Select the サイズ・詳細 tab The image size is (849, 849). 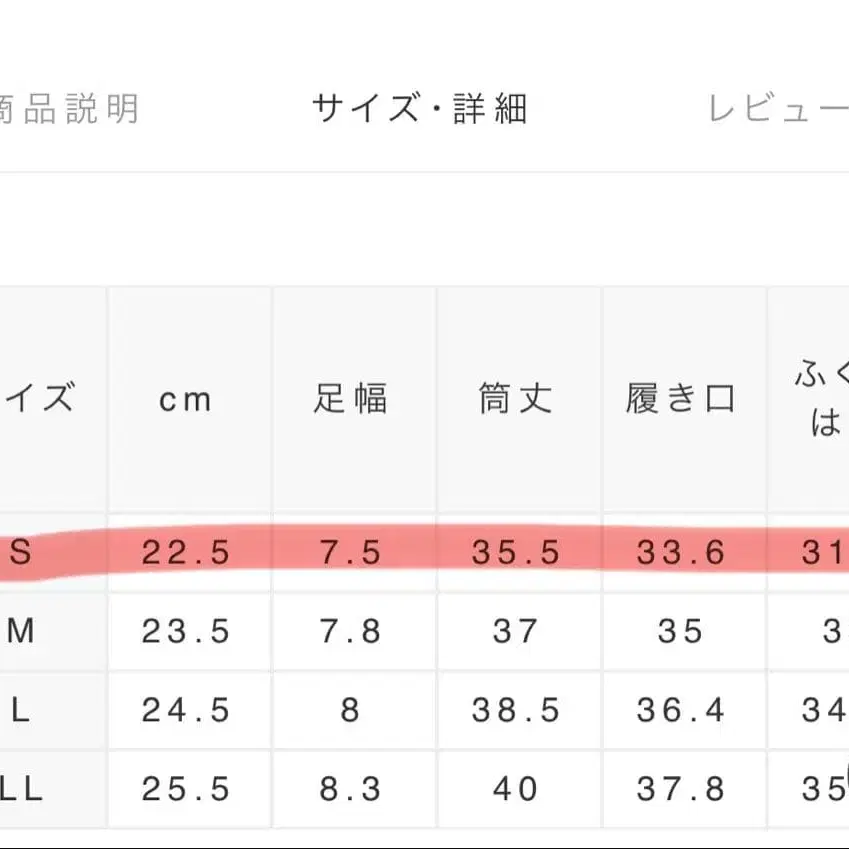(x=419, y=109)
